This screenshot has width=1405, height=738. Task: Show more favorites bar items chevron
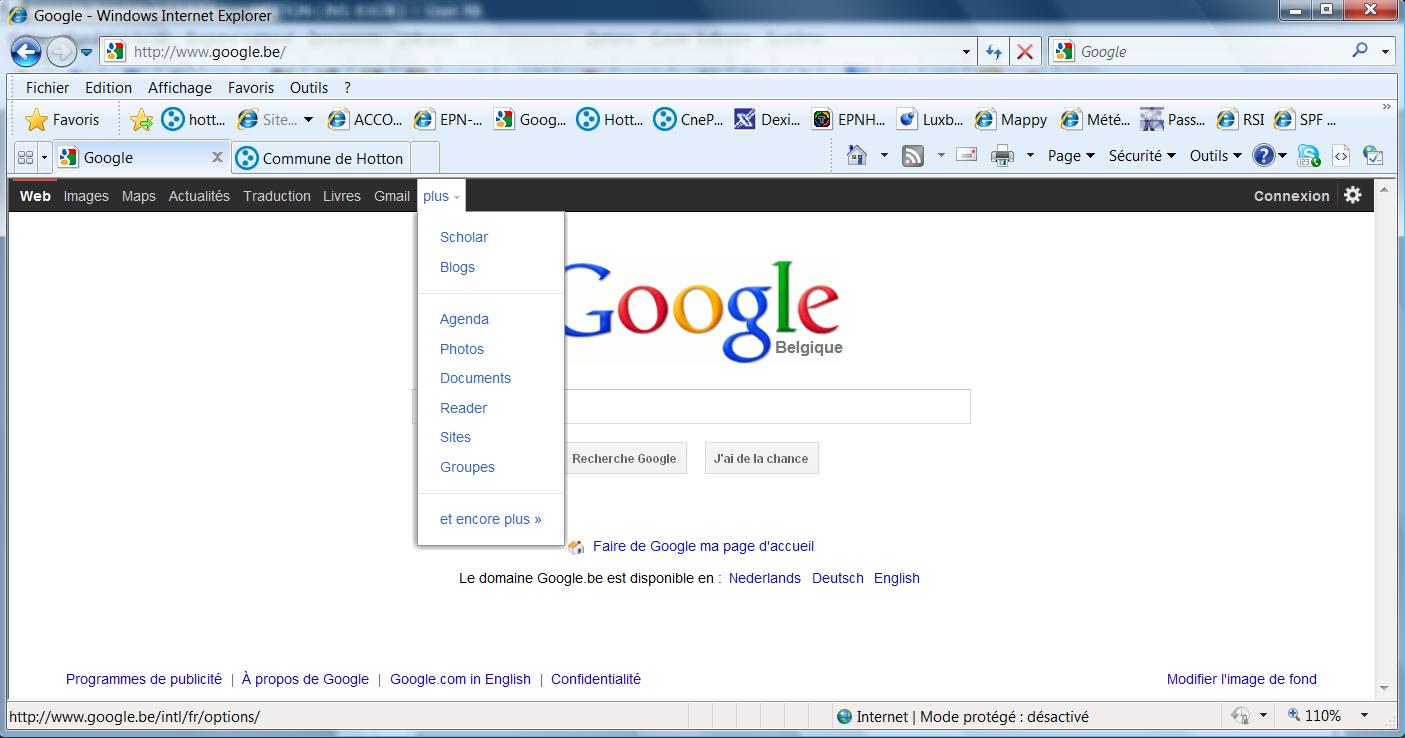coord(1386,107)
